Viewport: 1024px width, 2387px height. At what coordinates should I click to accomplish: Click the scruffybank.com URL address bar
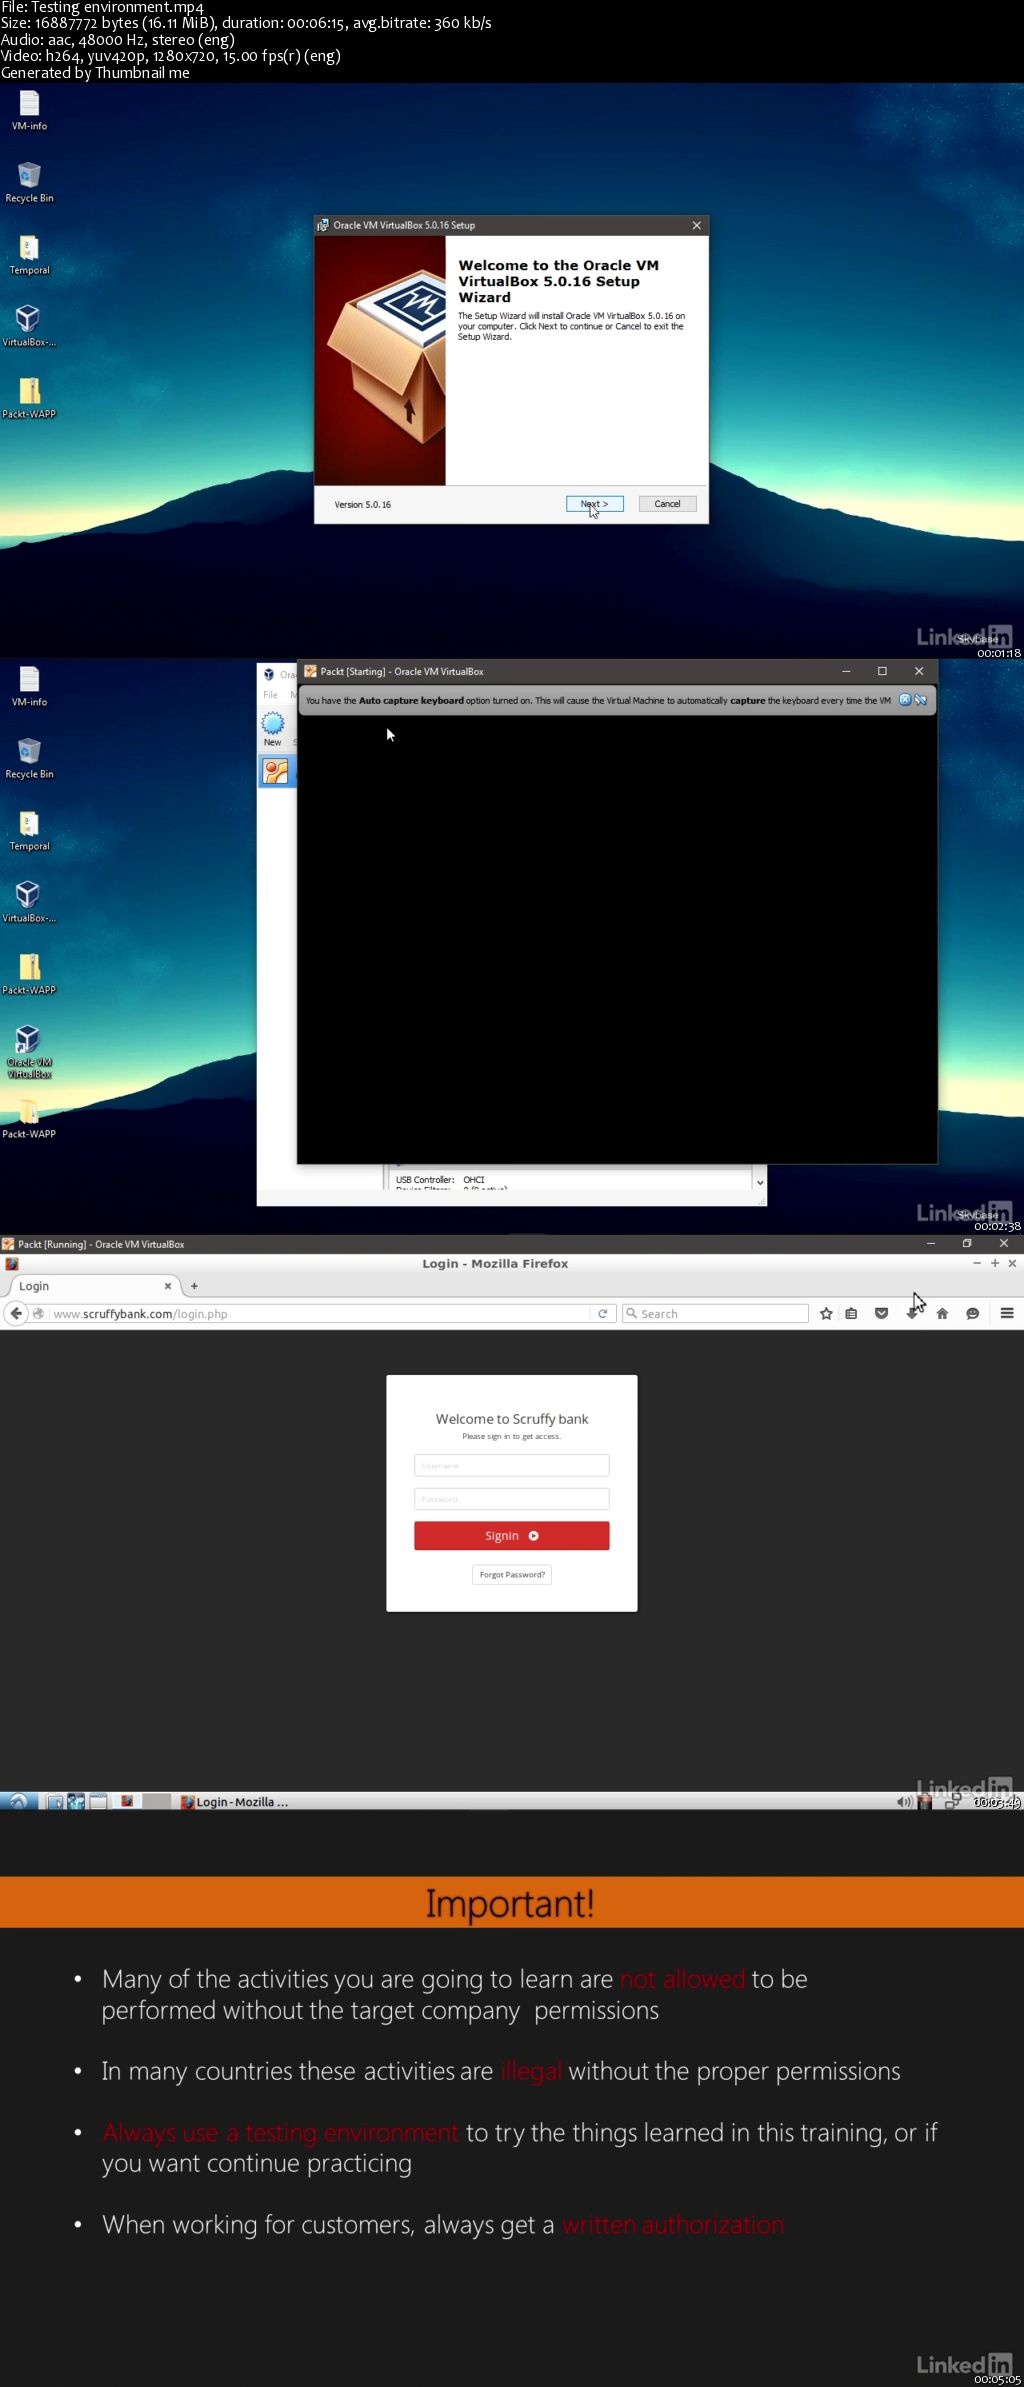click(310, 1313)
